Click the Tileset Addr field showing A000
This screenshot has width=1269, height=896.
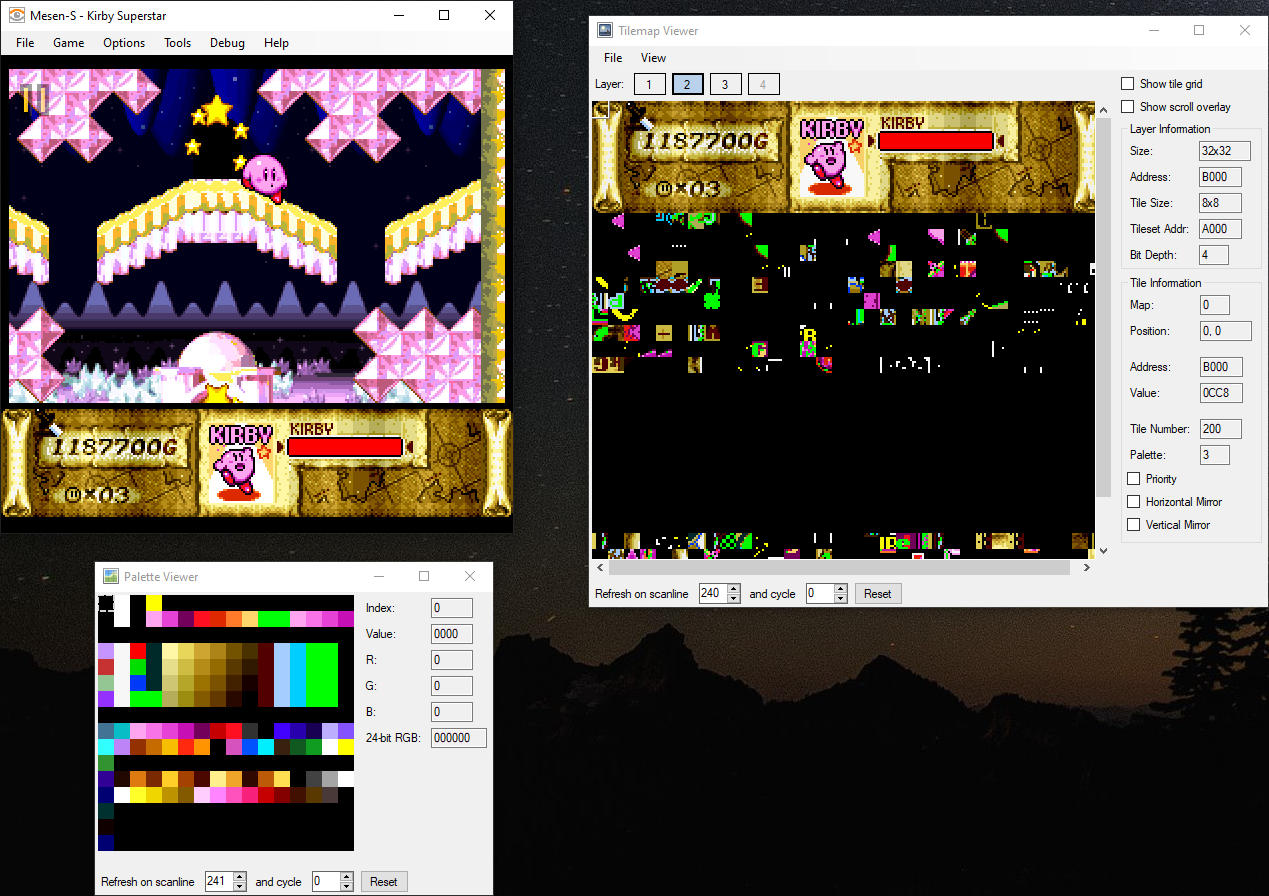(x=1221, y=229)
